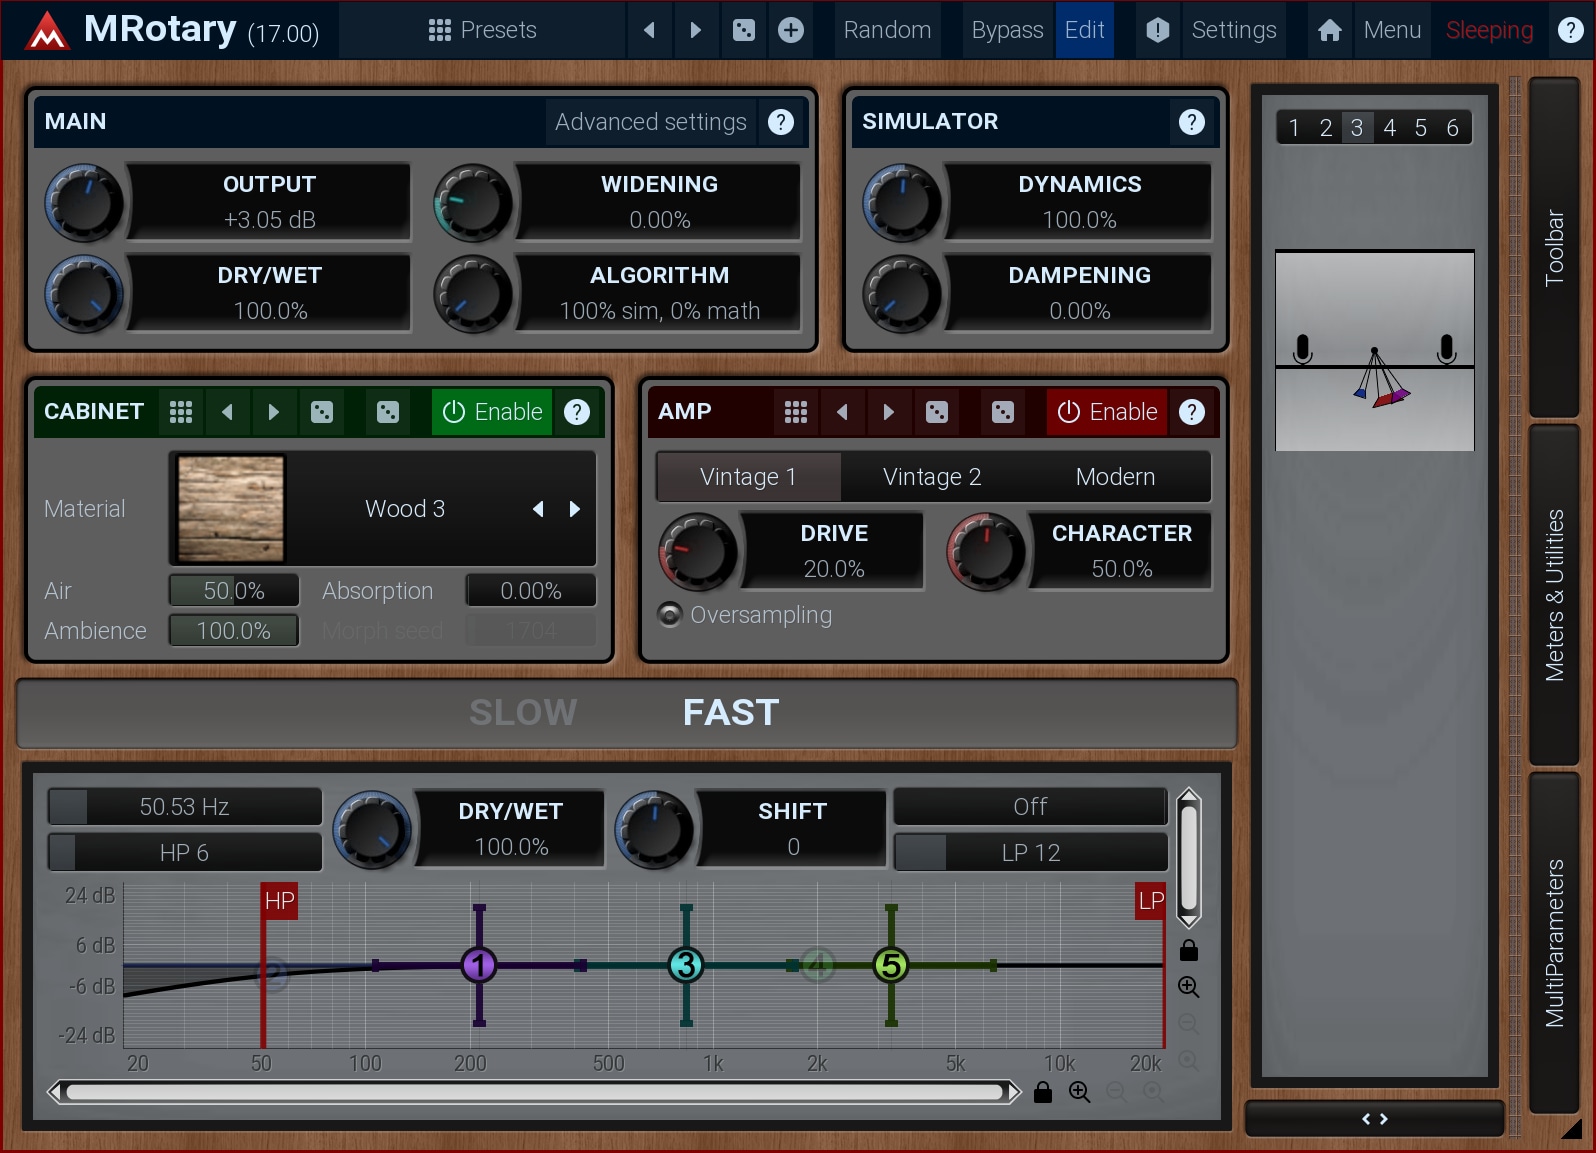Toggle the Amp Enable button
This screenshot has height=1153, width=1596.
click(1107, 412)
